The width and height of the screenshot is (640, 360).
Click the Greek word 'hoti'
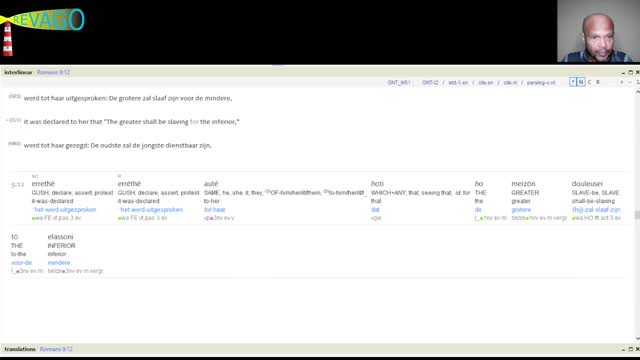[x=377, y=184]
